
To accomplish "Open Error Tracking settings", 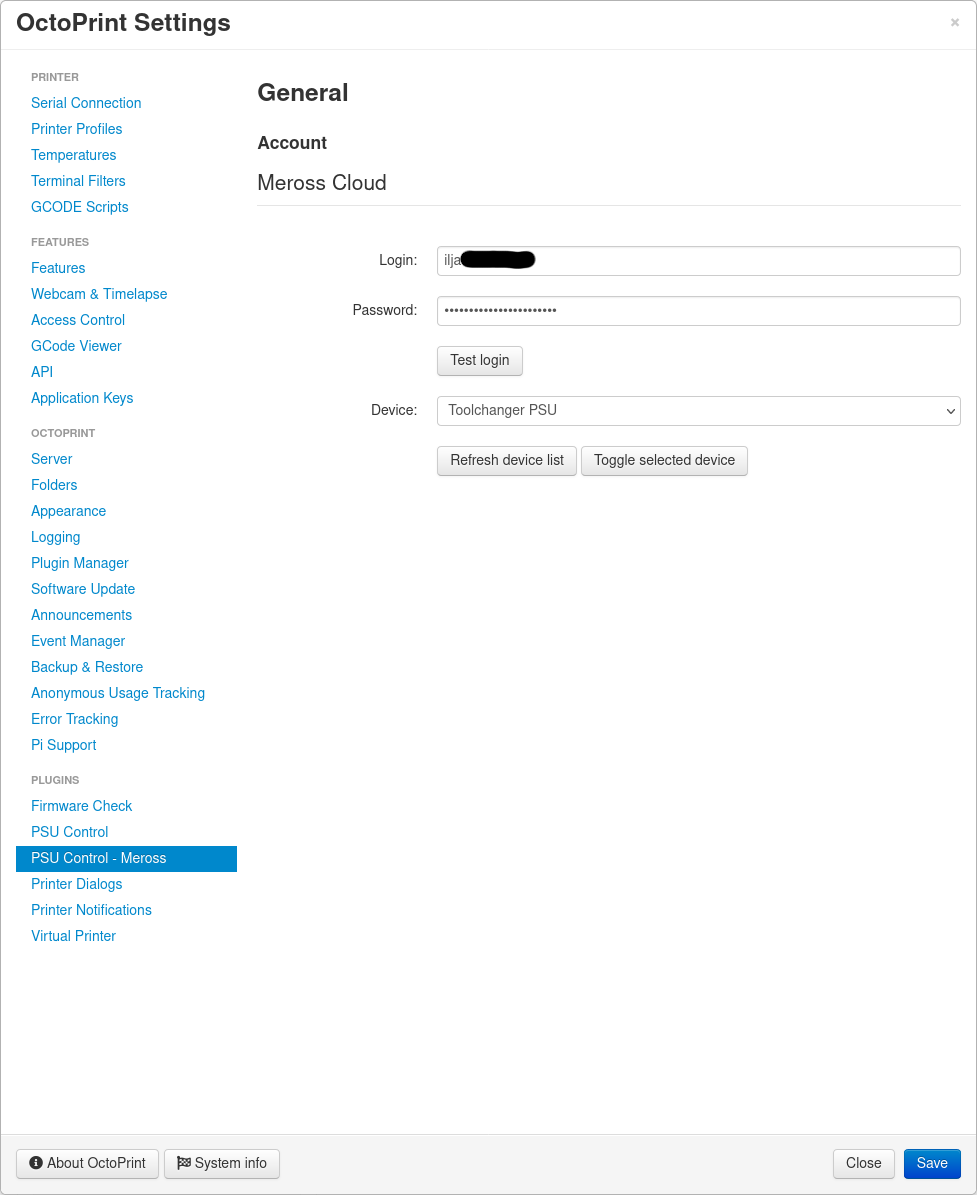I will point(75,717).
